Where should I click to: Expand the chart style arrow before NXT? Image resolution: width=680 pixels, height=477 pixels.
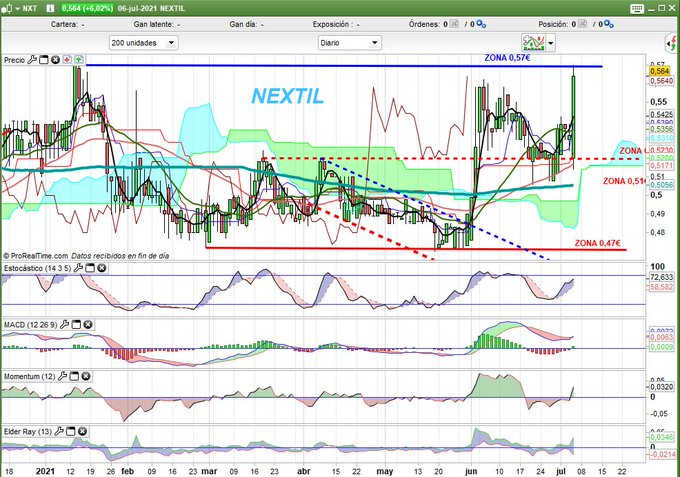coord(17,9)
